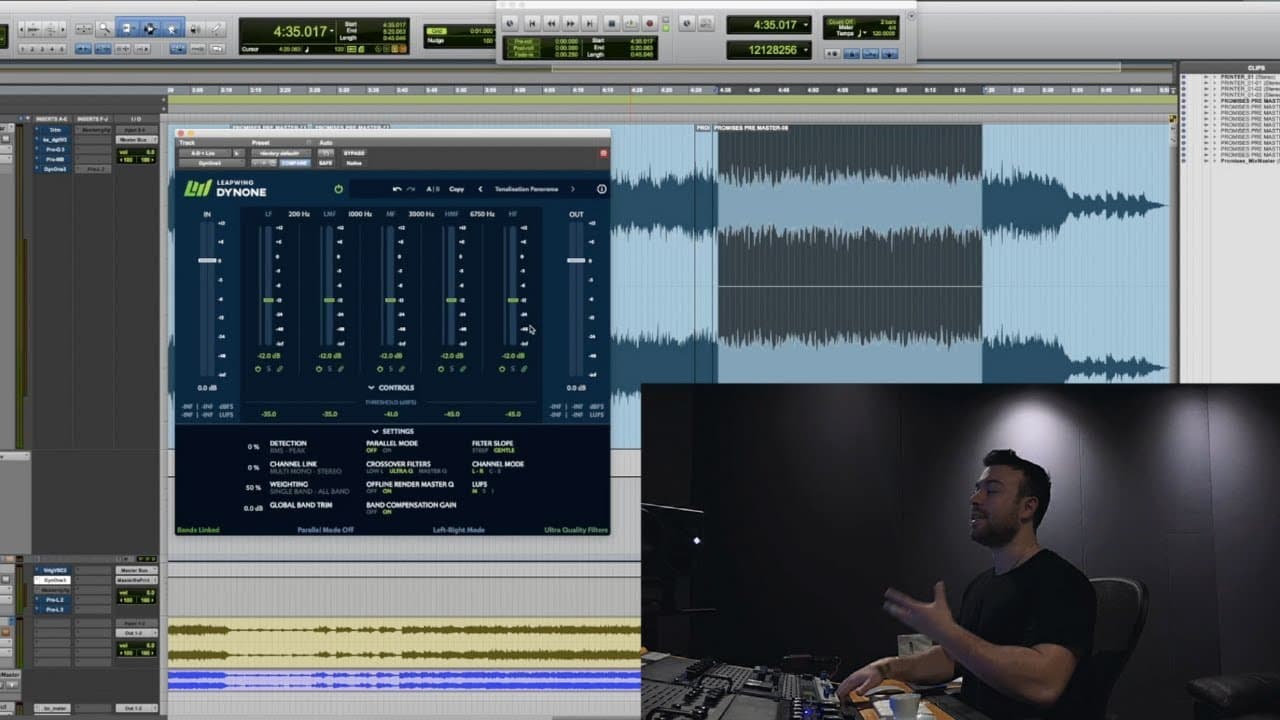Open the DynOne info panel
Image resolution: width=1280 pixels, height=720 pixels.
coord(601,189)
